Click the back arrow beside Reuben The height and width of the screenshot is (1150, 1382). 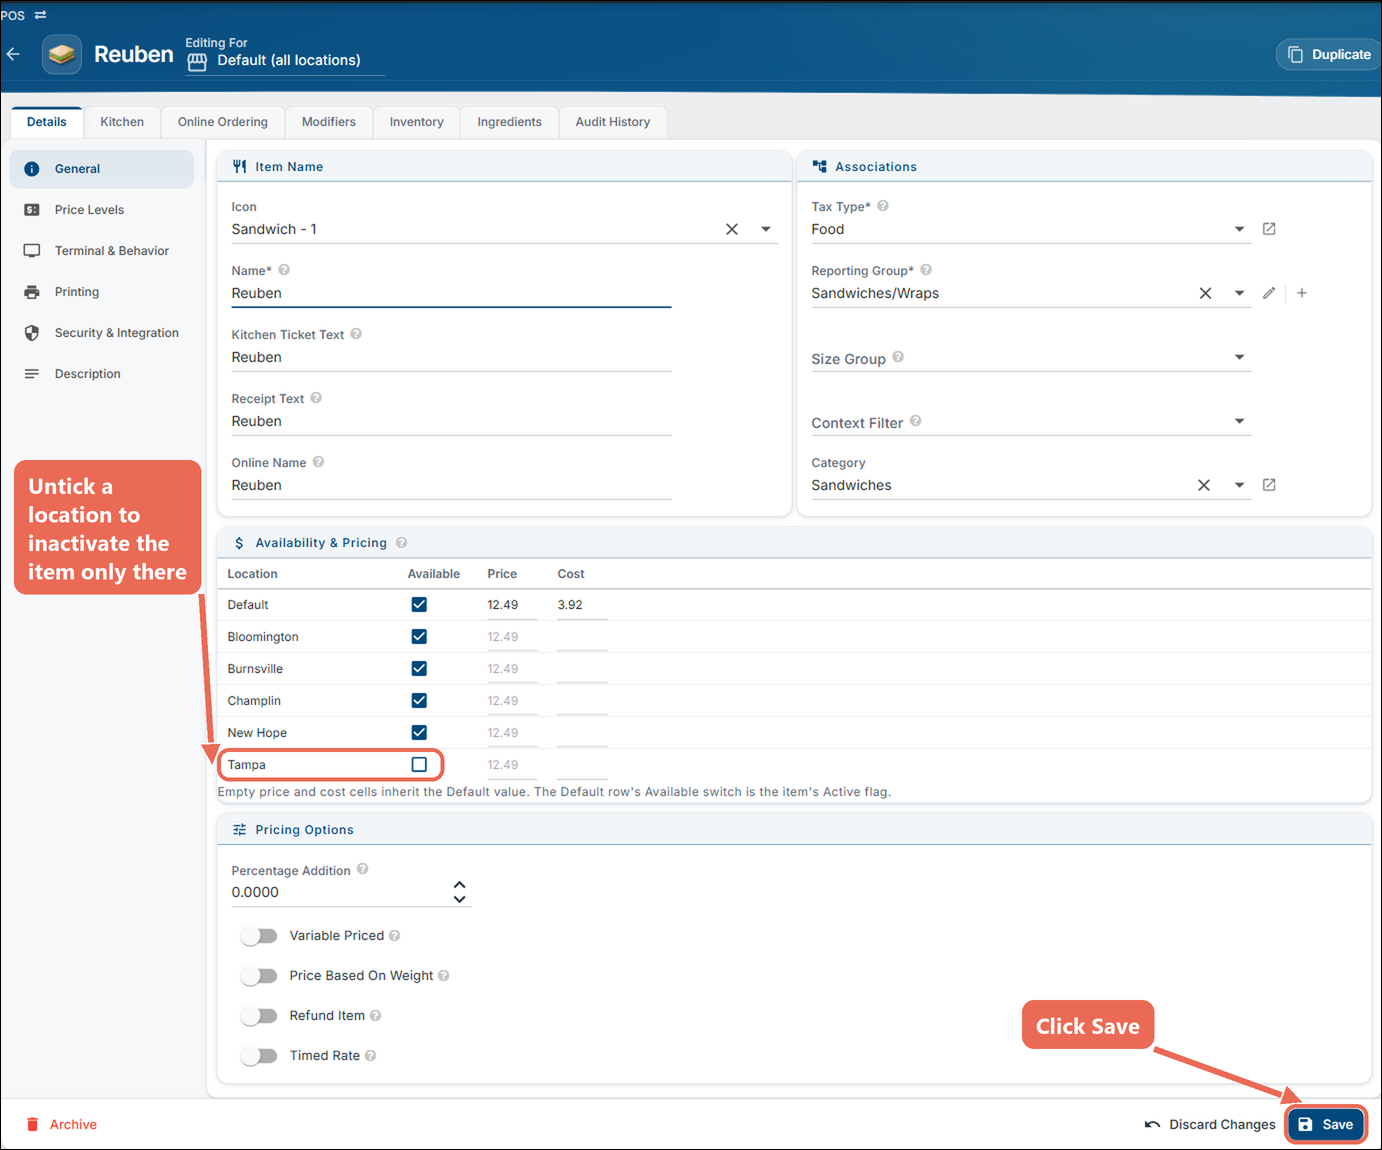click(x=13, y=54)
